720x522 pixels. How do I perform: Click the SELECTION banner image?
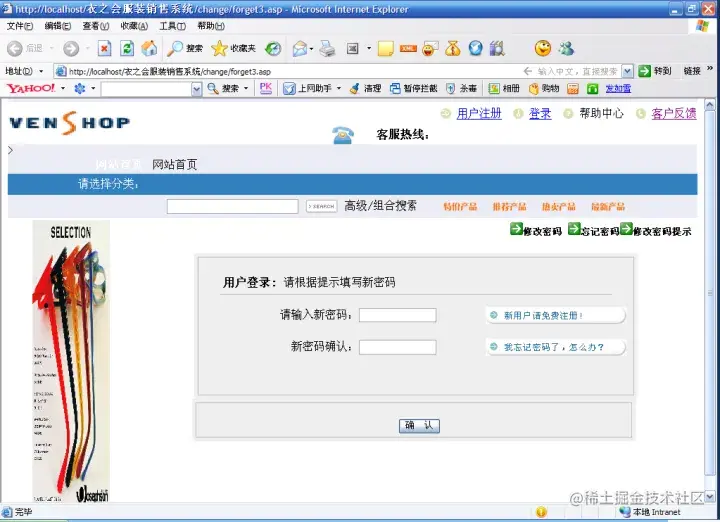(71, 361)
